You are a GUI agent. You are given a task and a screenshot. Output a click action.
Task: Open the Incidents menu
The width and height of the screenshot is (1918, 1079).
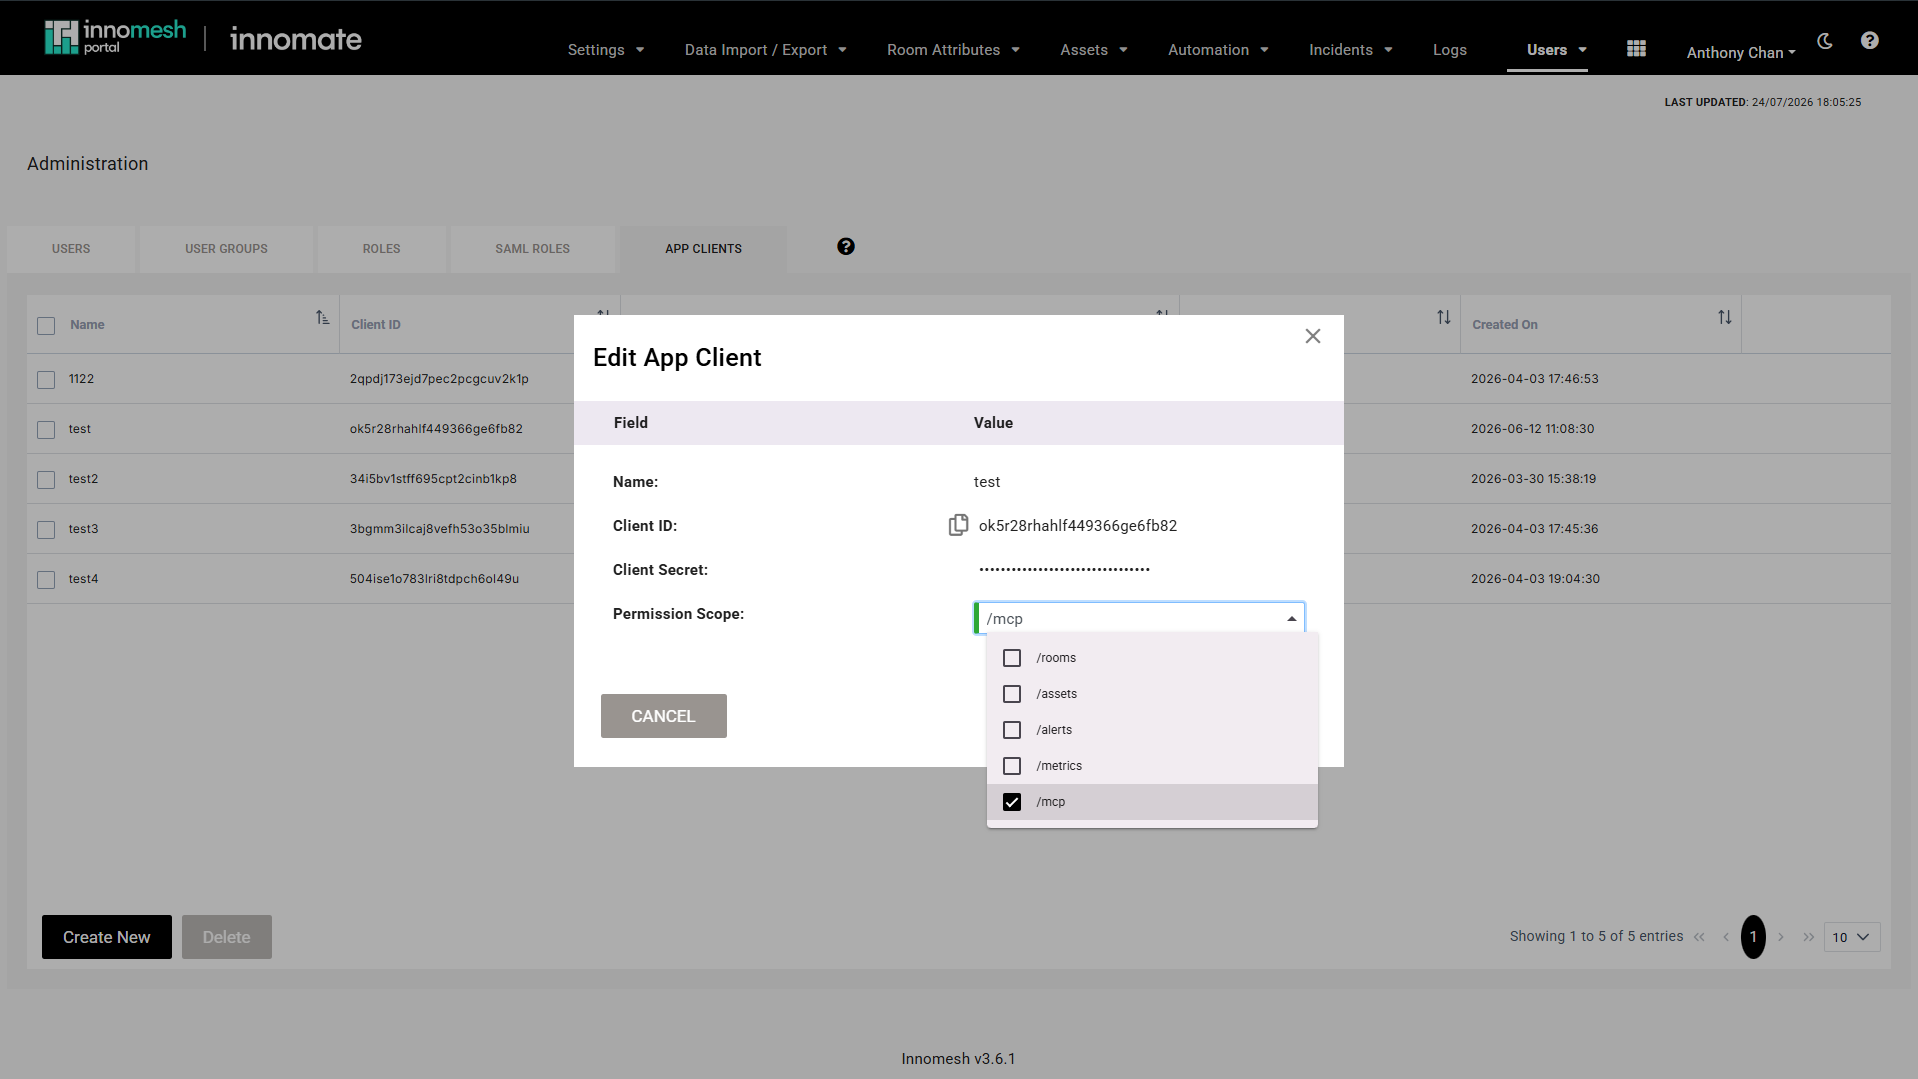1351,49
